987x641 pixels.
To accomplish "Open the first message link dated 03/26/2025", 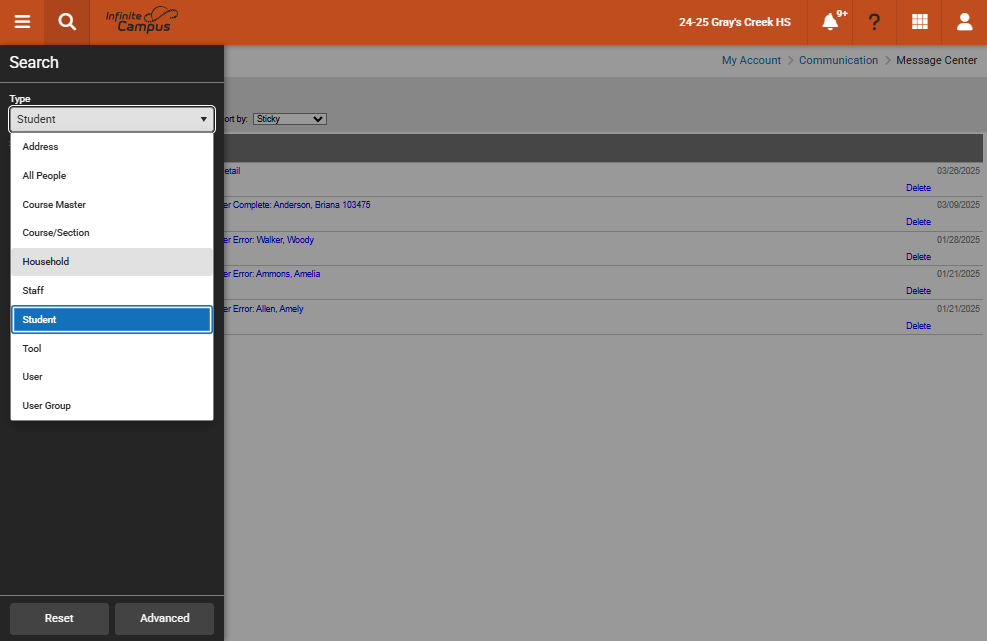I will (232, 171).
